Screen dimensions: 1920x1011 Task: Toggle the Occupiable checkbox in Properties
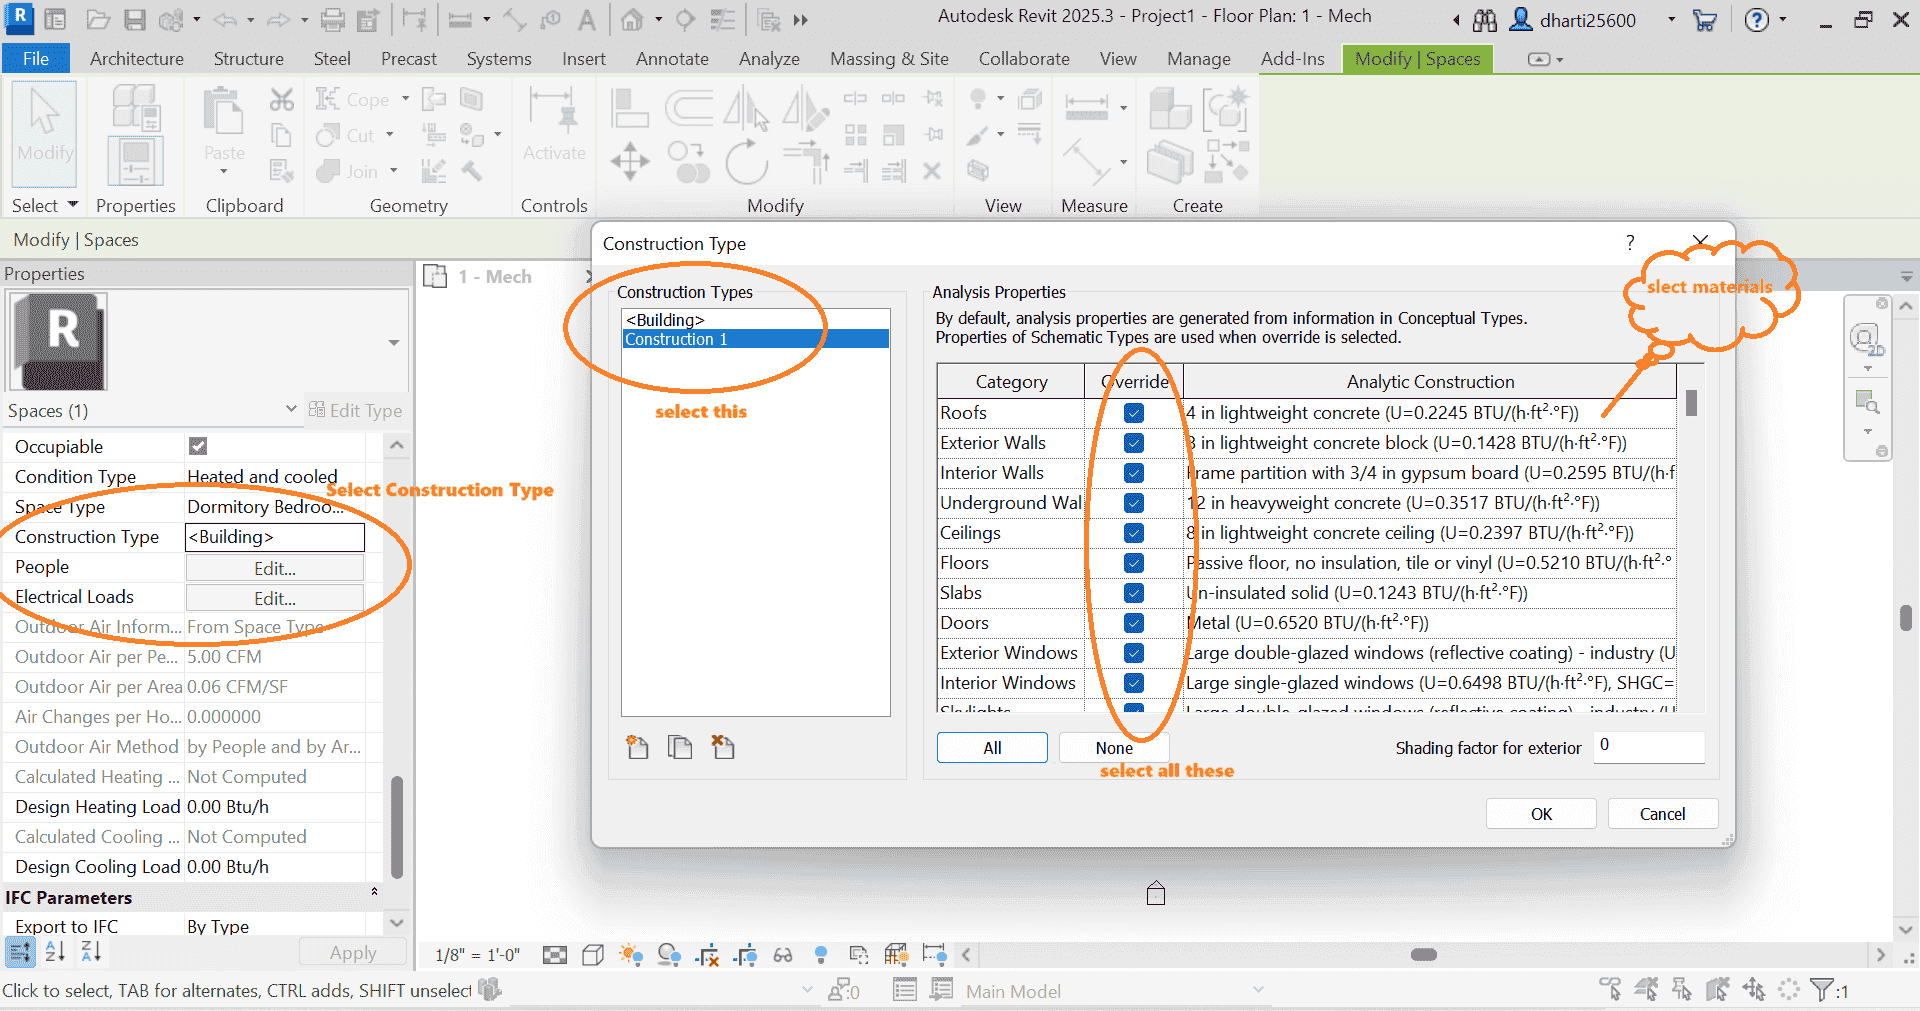pos(198,446)
